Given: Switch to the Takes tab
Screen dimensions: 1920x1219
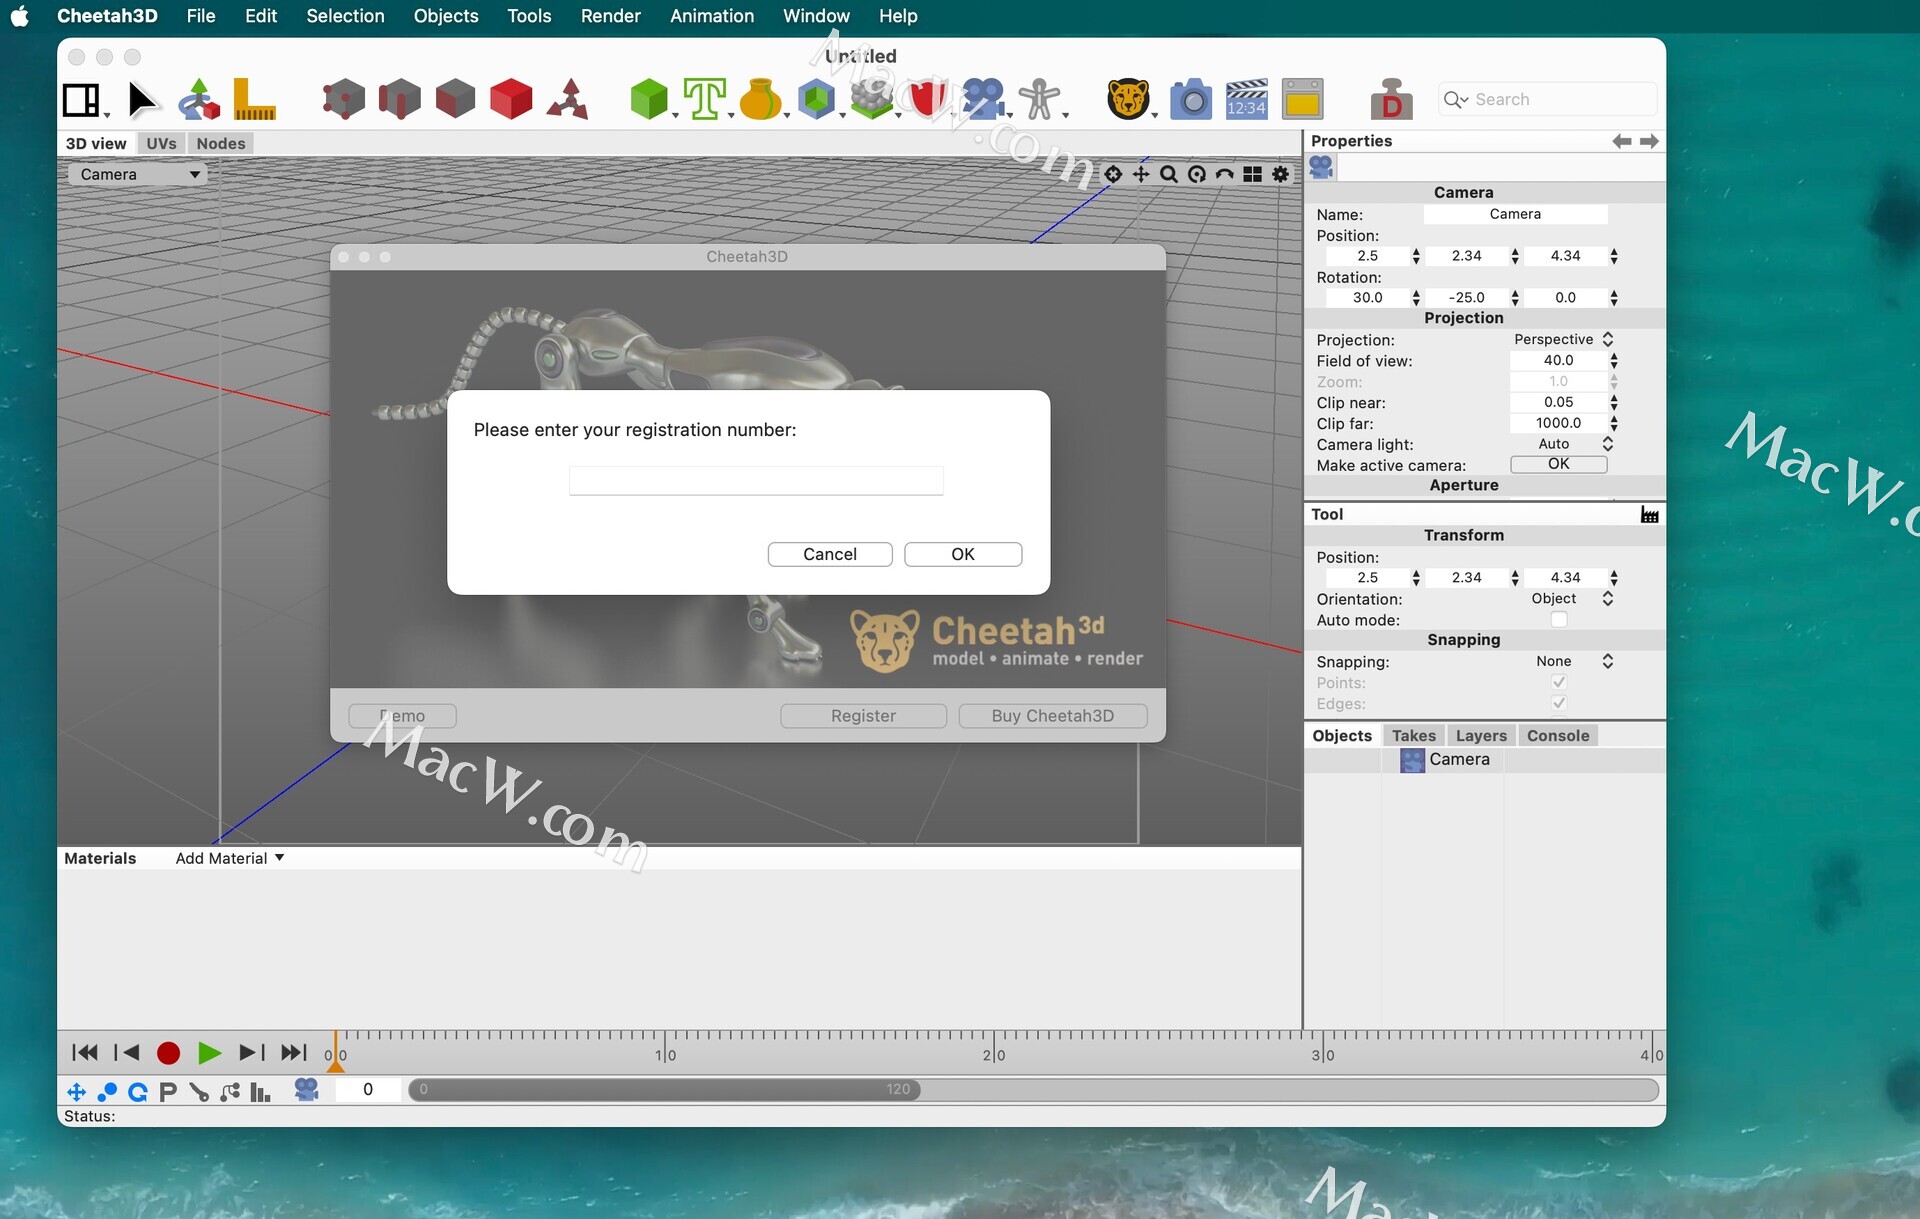Looking at the screenshot, I should (x=1413, y=735).
